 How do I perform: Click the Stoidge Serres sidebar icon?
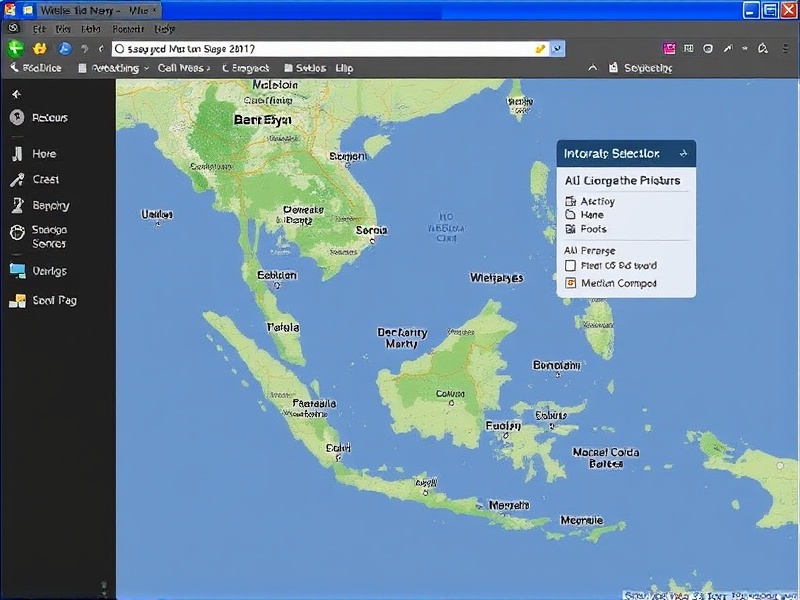17,233
